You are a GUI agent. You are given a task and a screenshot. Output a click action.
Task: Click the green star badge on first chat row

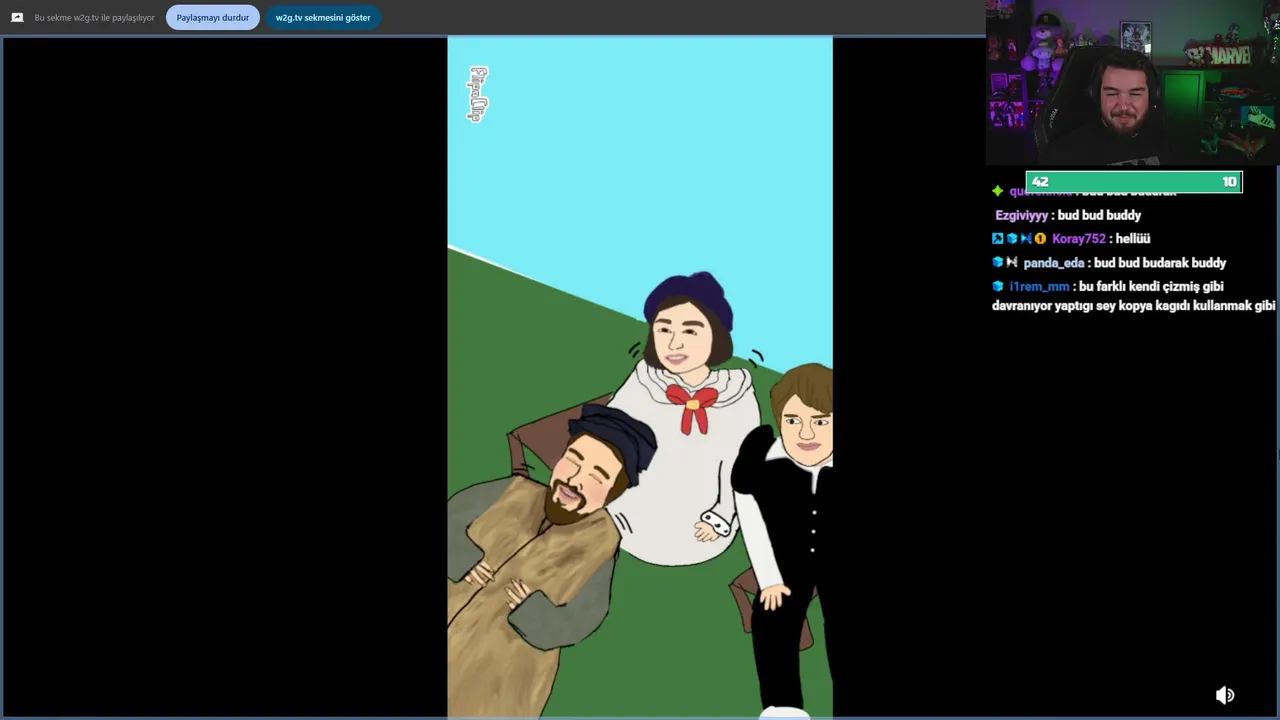coord(998,191)
